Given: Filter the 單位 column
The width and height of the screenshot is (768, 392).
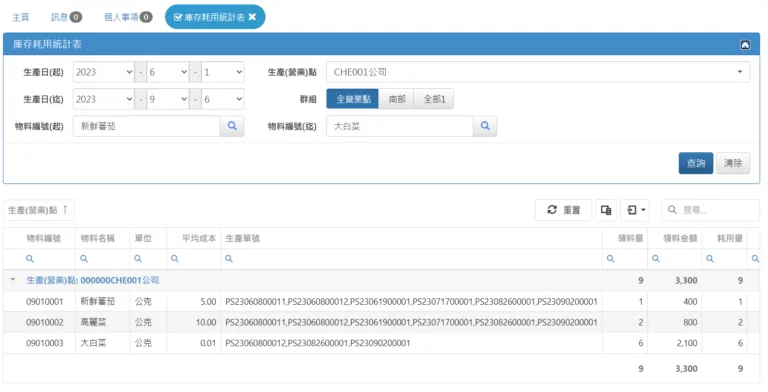Looking at the screenshot, I should tap(138, 259).
